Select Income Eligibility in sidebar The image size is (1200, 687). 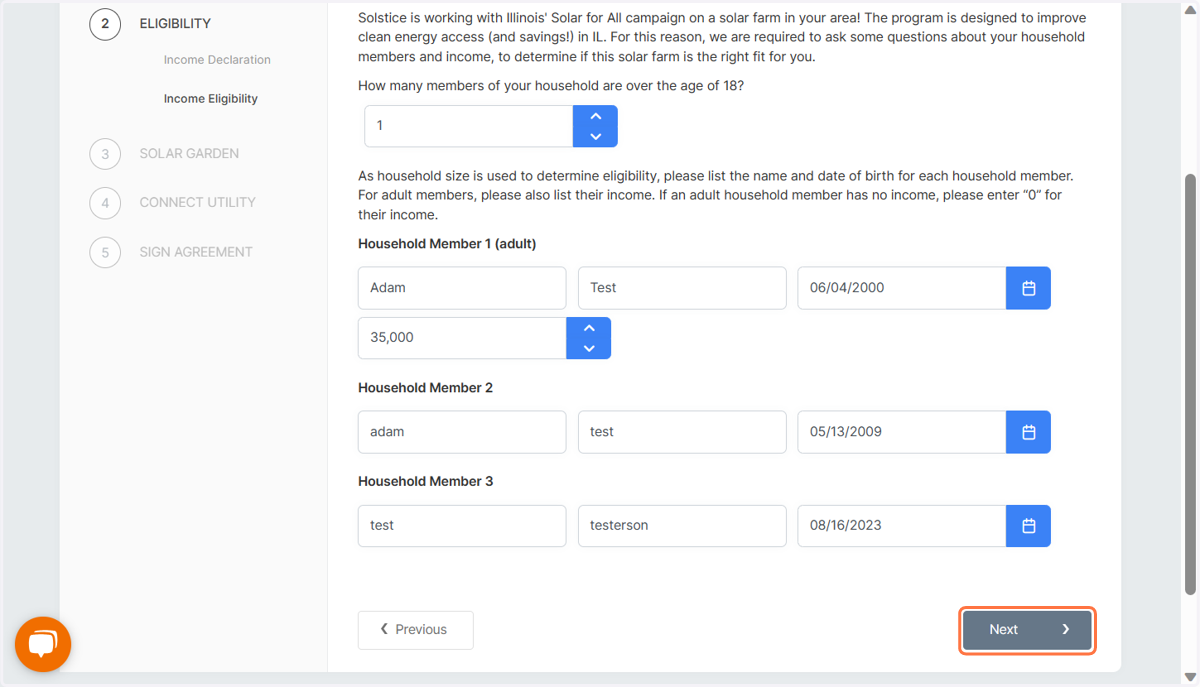point(211,99)
